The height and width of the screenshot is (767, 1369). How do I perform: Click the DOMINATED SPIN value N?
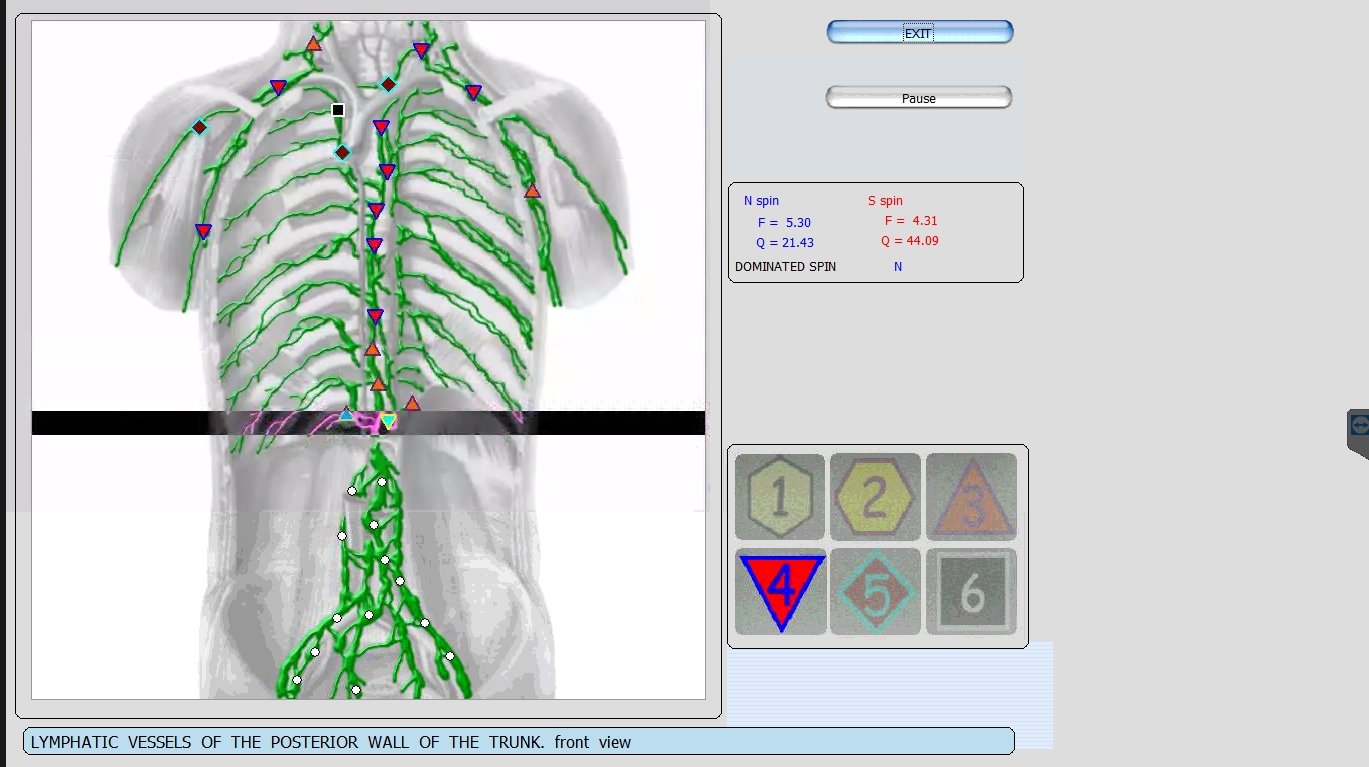[898, 267]
